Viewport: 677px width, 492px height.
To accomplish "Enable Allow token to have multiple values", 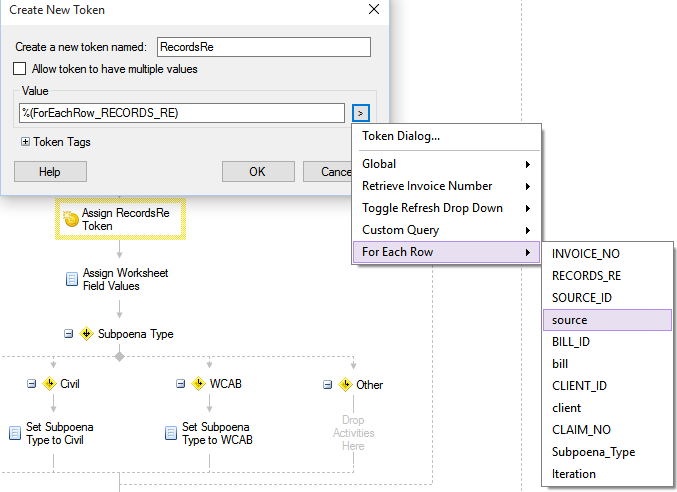I will click(x=19, y=69).
